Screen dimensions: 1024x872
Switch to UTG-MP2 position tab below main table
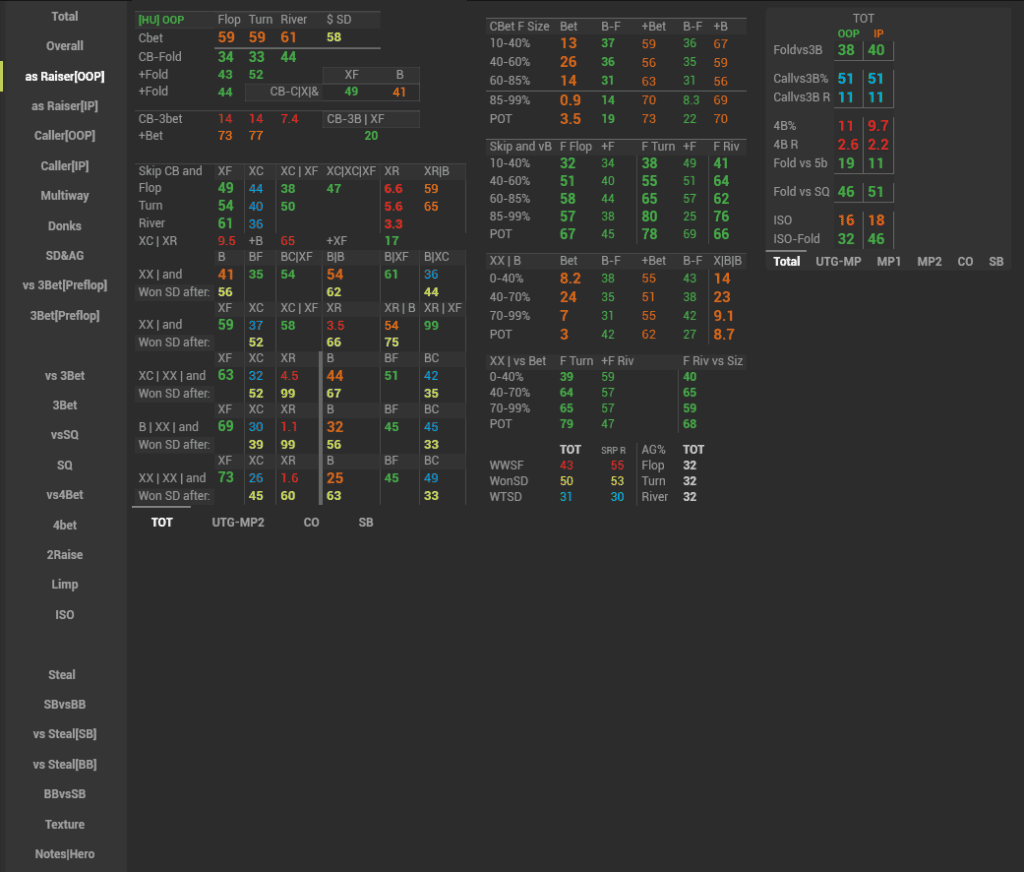point(237,522)
